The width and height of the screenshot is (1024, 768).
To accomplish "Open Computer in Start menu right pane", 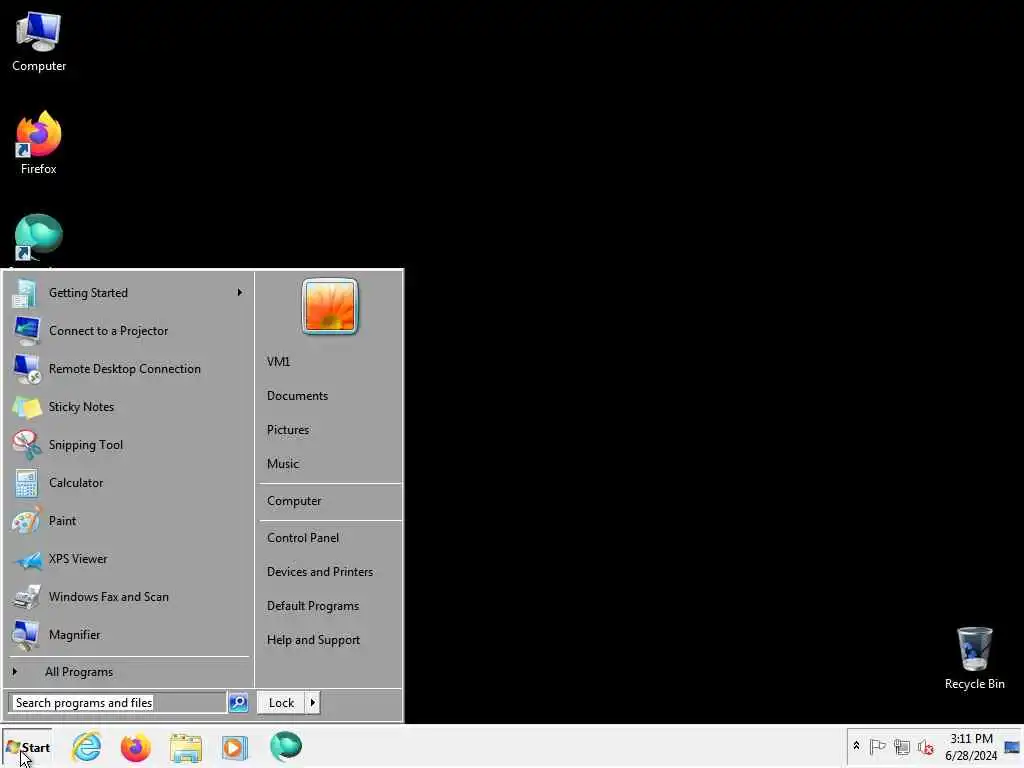I will click(294, 501).
